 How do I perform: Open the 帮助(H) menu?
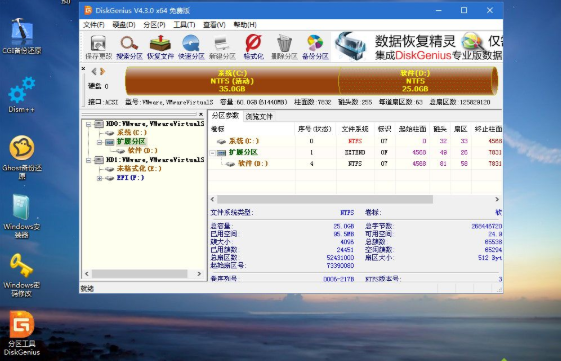tap(245, 25)
